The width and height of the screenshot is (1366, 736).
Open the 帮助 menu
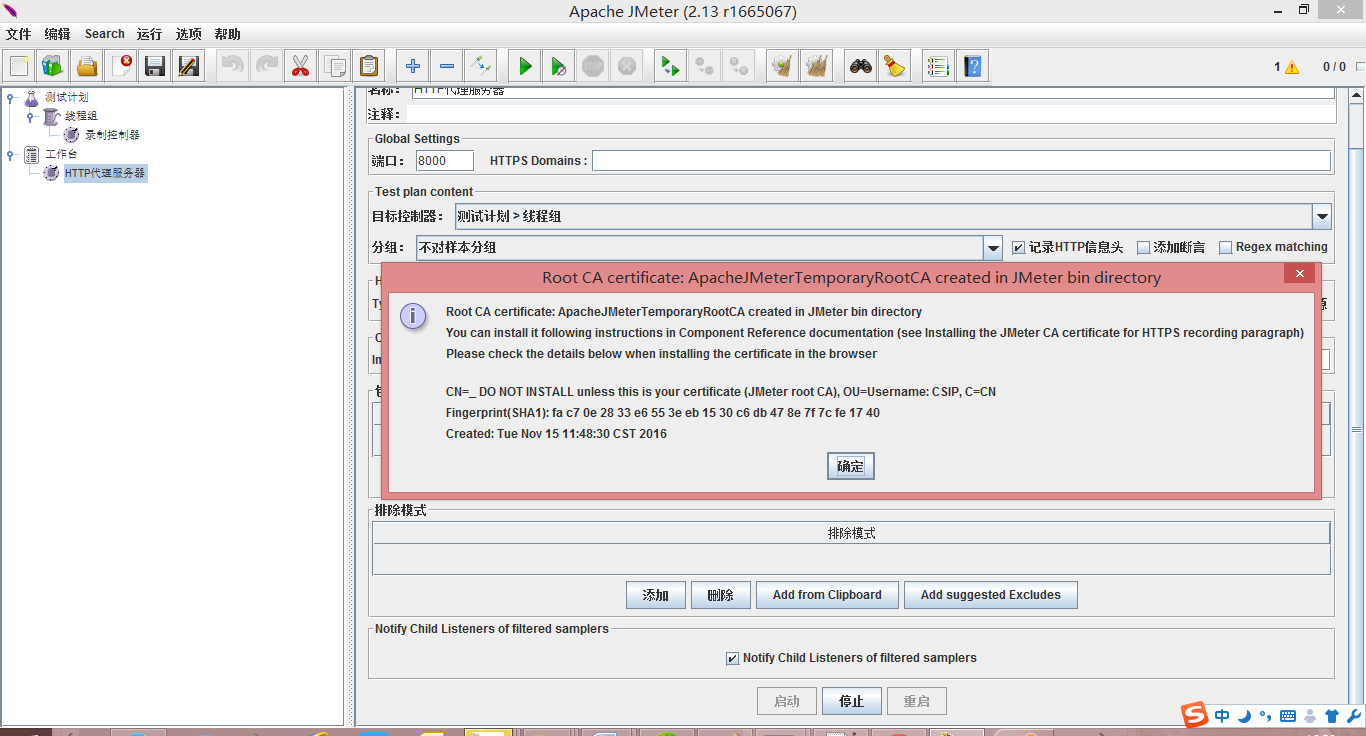pyautogui.click(x=228, y=34)
